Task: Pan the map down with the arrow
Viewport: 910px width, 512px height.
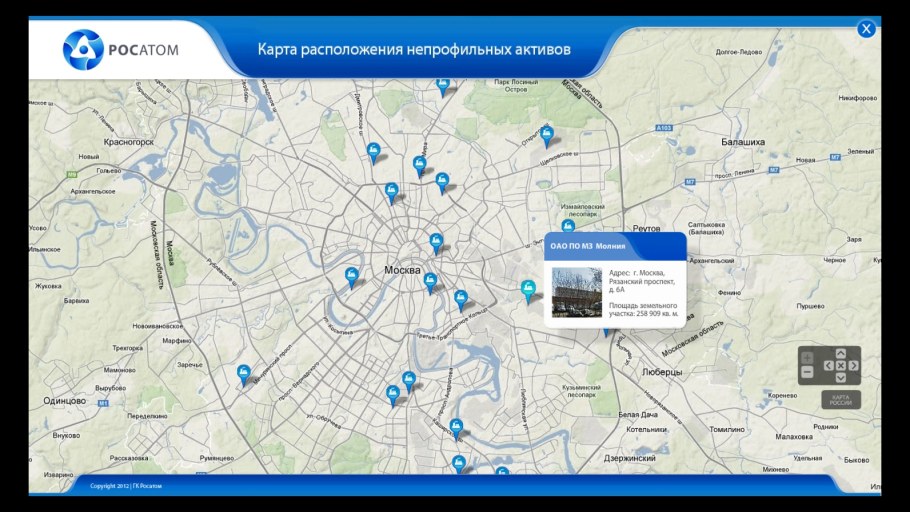Action: 840,377
